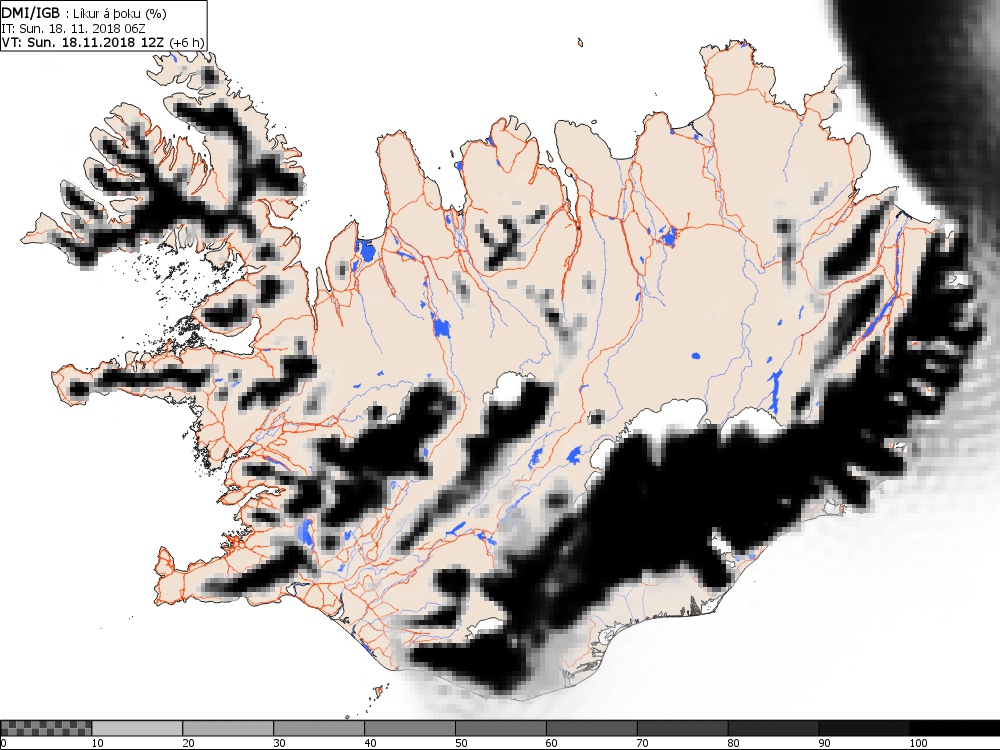Click the '90' legend scale label

[825, 743]
